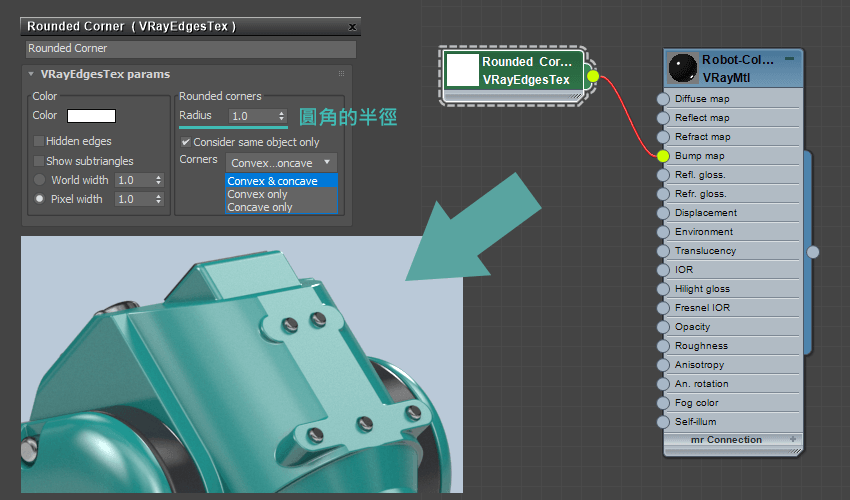Choose Convex only from the list
Viewport: 850px width, 500px height.
click(x=257, y=194)
